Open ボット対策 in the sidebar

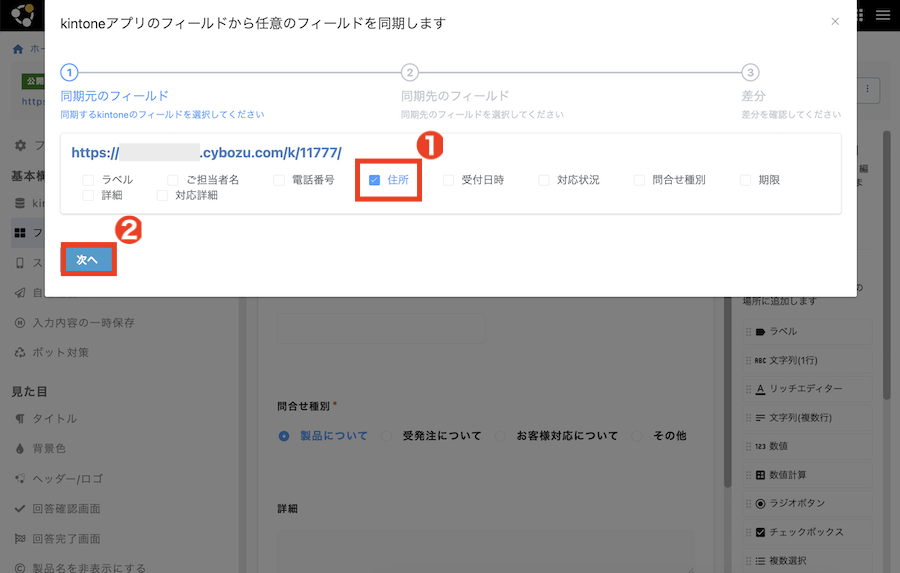(x=60, y=353)
